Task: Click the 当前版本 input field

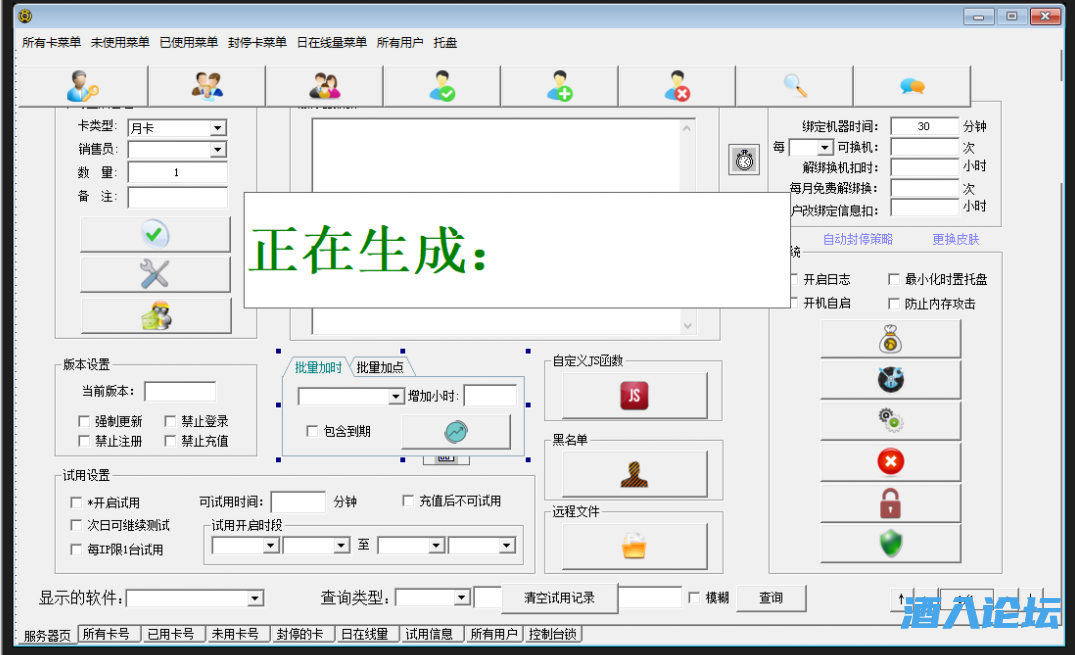Action: (179, 391)
